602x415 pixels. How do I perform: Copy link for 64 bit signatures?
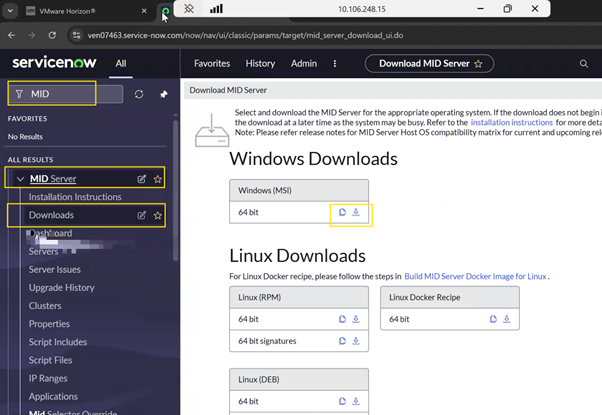point(342,341)
